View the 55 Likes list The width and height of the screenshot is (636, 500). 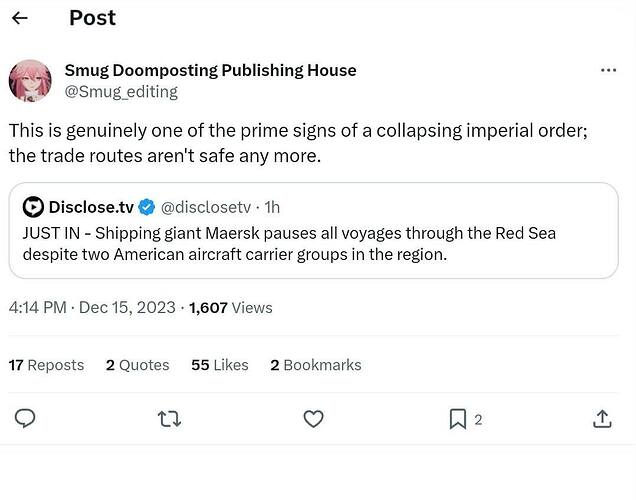tap(219, 365)
